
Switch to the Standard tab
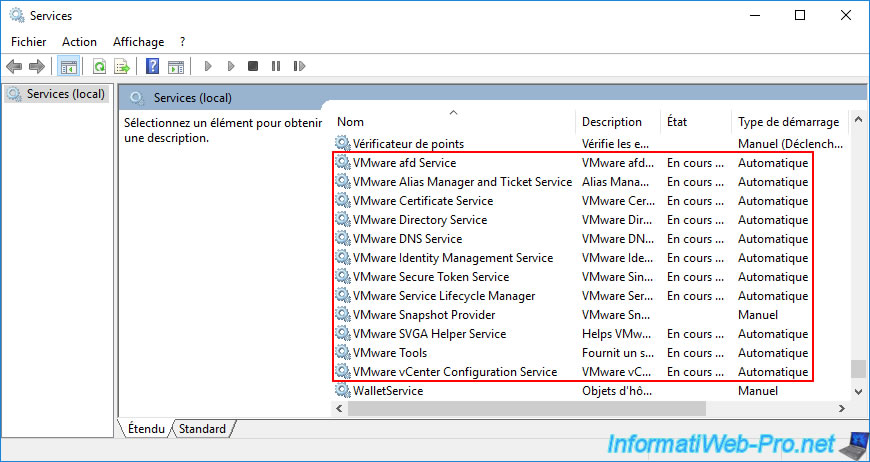(x=203, y=428)
